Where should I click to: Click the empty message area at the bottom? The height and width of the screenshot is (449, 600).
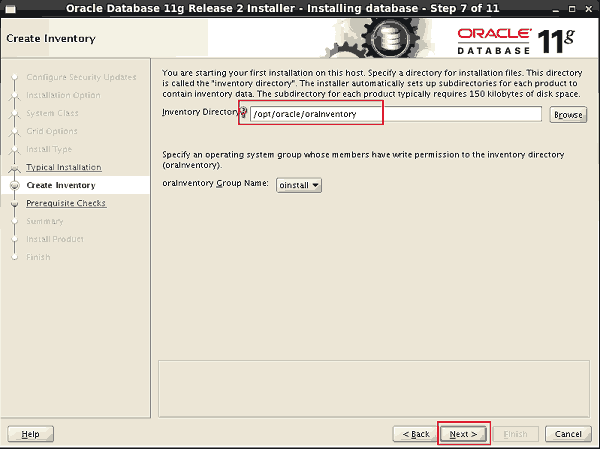coord(374,389)
